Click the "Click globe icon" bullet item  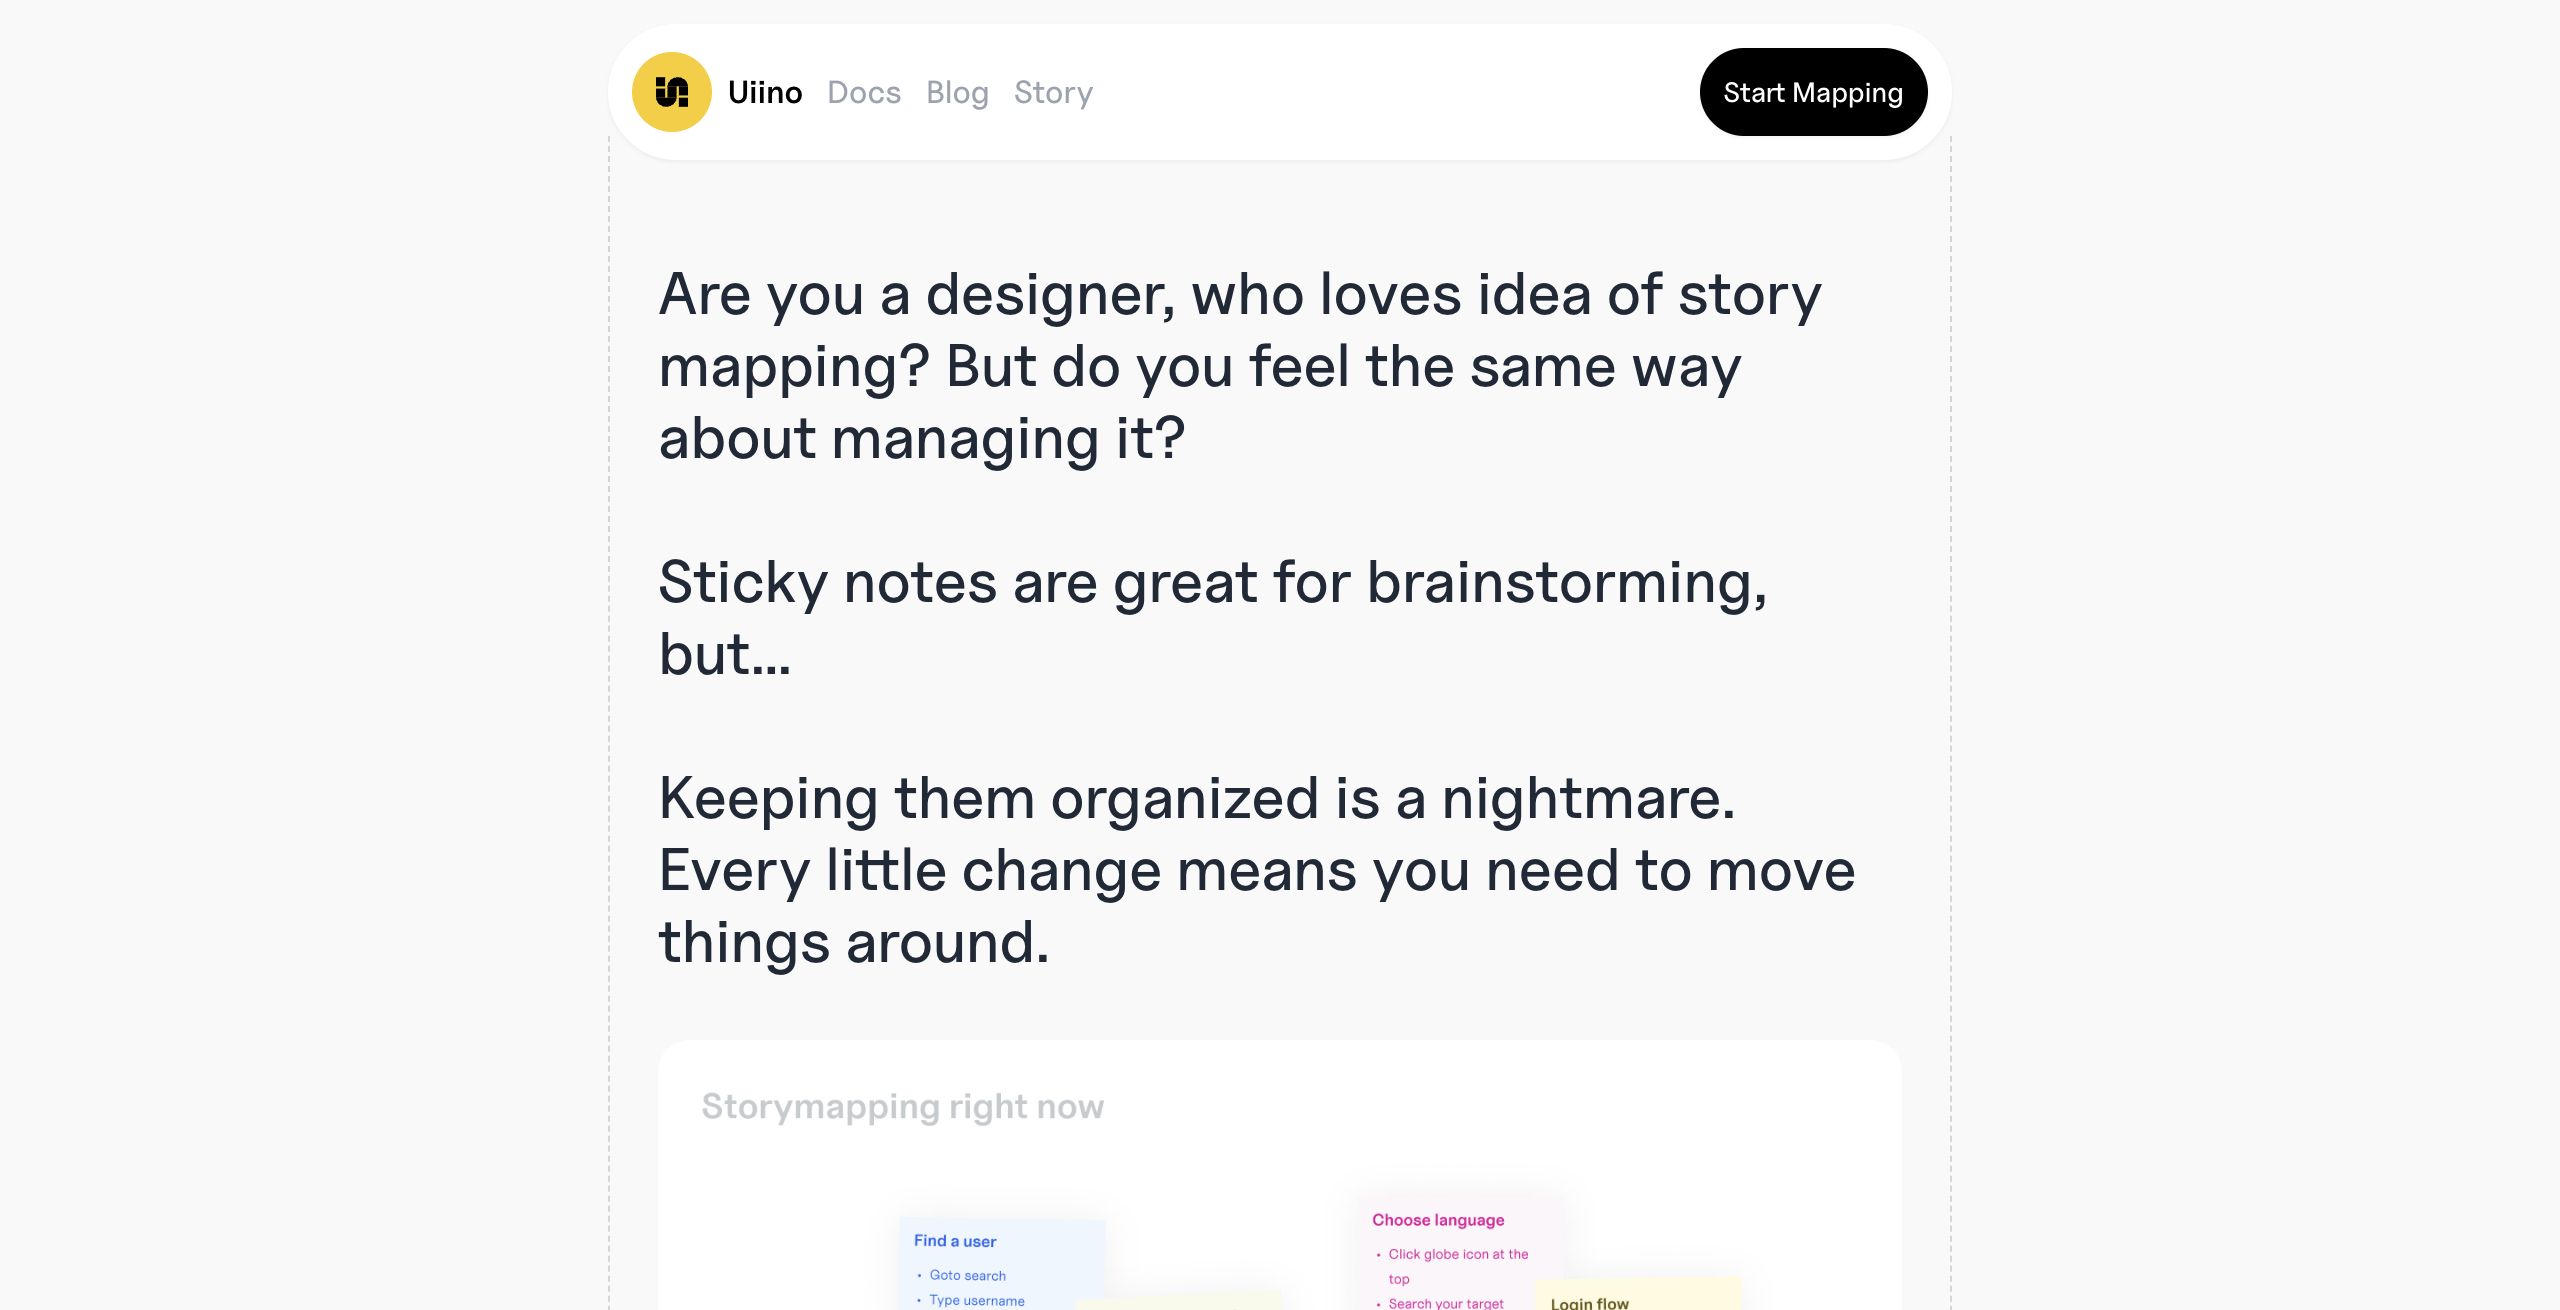pos(1457,1254)
